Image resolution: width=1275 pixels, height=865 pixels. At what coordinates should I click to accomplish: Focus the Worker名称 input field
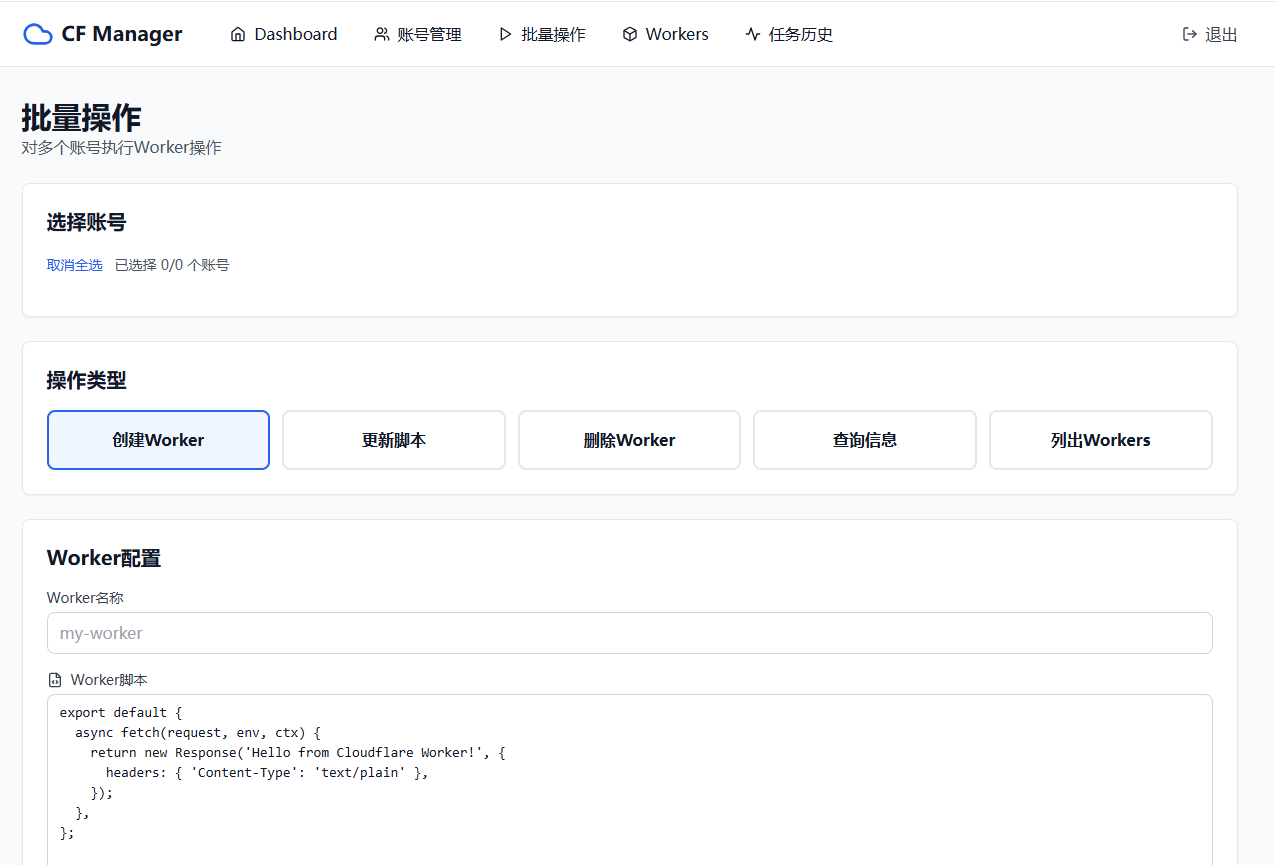630,633
